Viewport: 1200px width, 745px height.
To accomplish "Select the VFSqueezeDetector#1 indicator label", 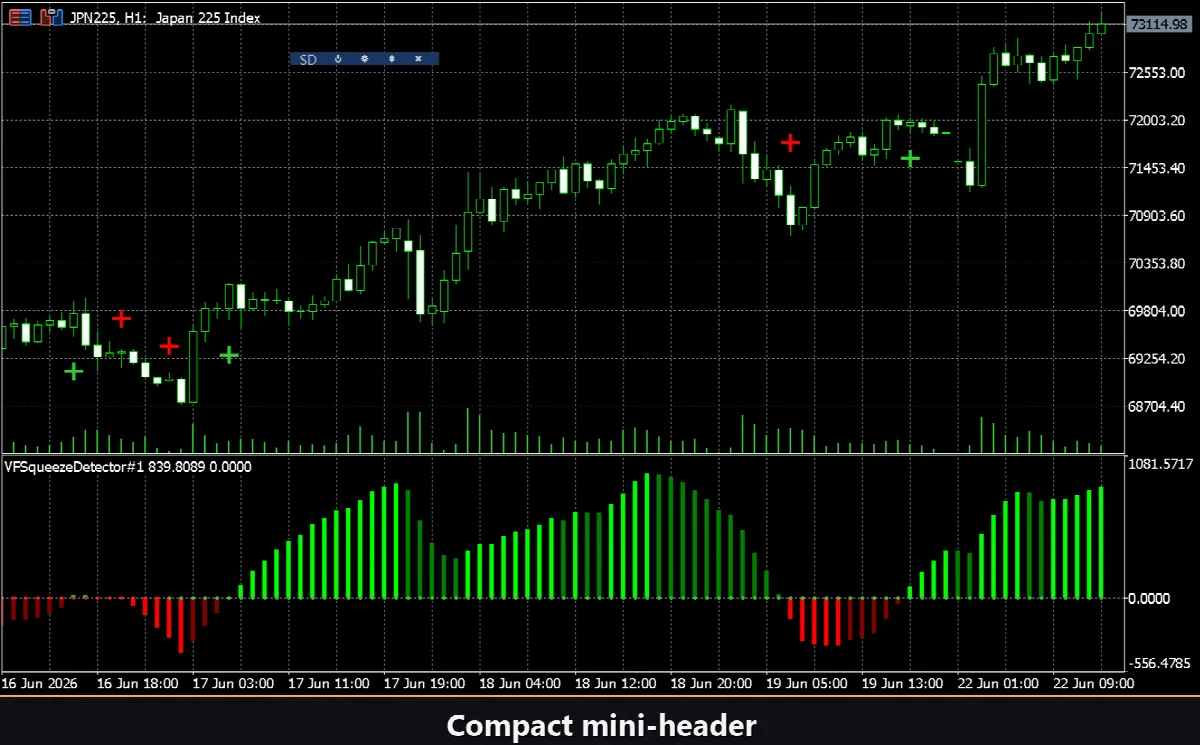I will (x=128, y=466).
